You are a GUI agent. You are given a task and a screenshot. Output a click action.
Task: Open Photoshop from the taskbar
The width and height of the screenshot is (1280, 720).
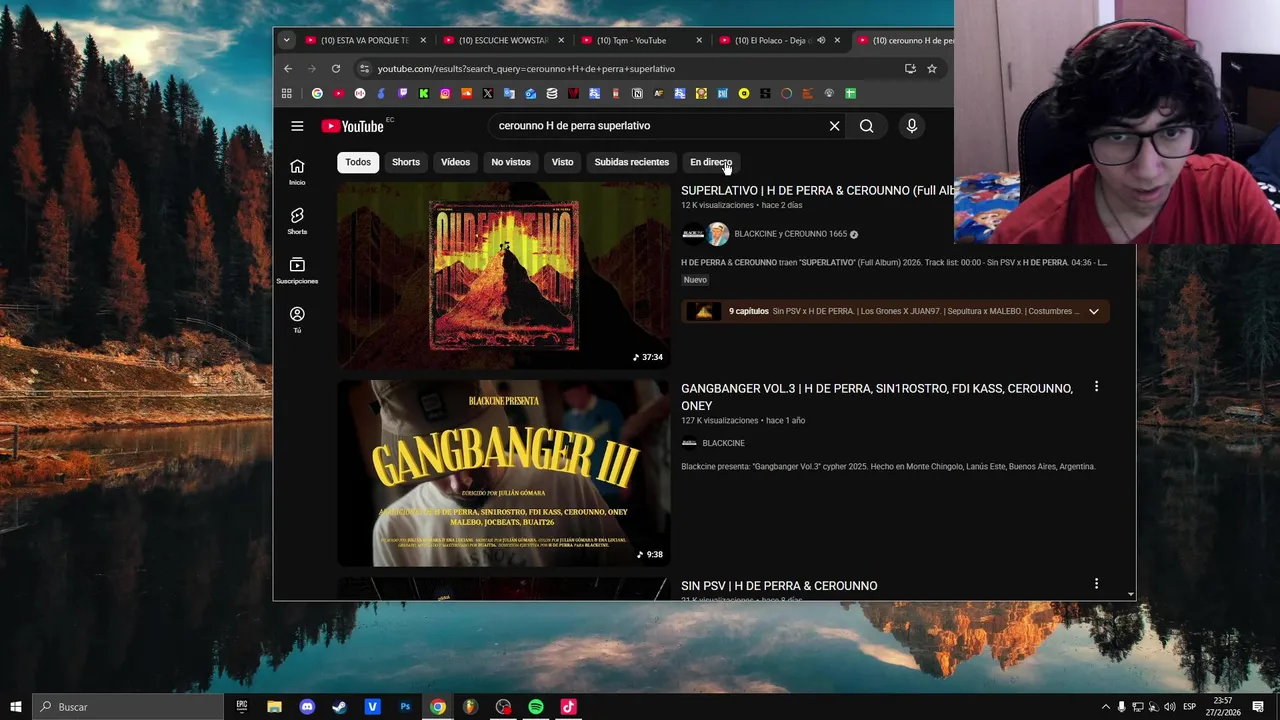point(405,707)
